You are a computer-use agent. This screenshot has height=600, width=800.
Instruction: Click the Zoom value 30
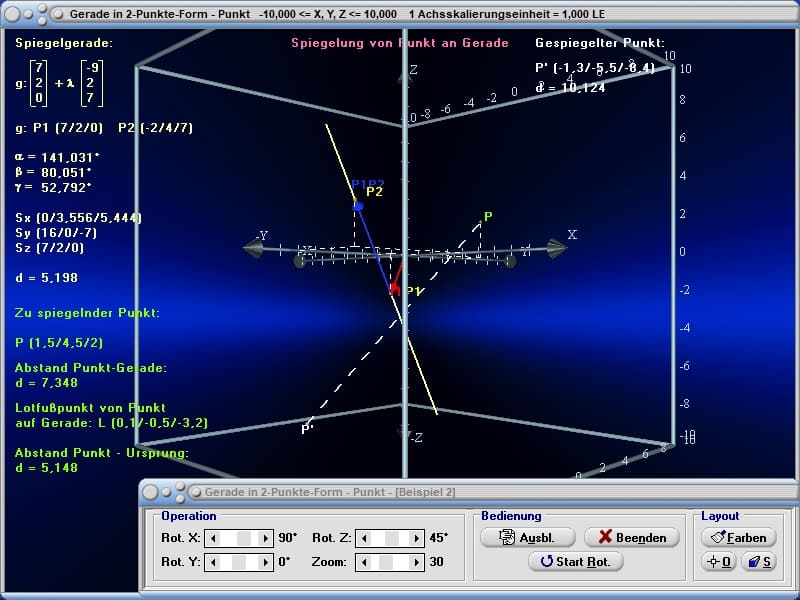[x=436, y=562]
